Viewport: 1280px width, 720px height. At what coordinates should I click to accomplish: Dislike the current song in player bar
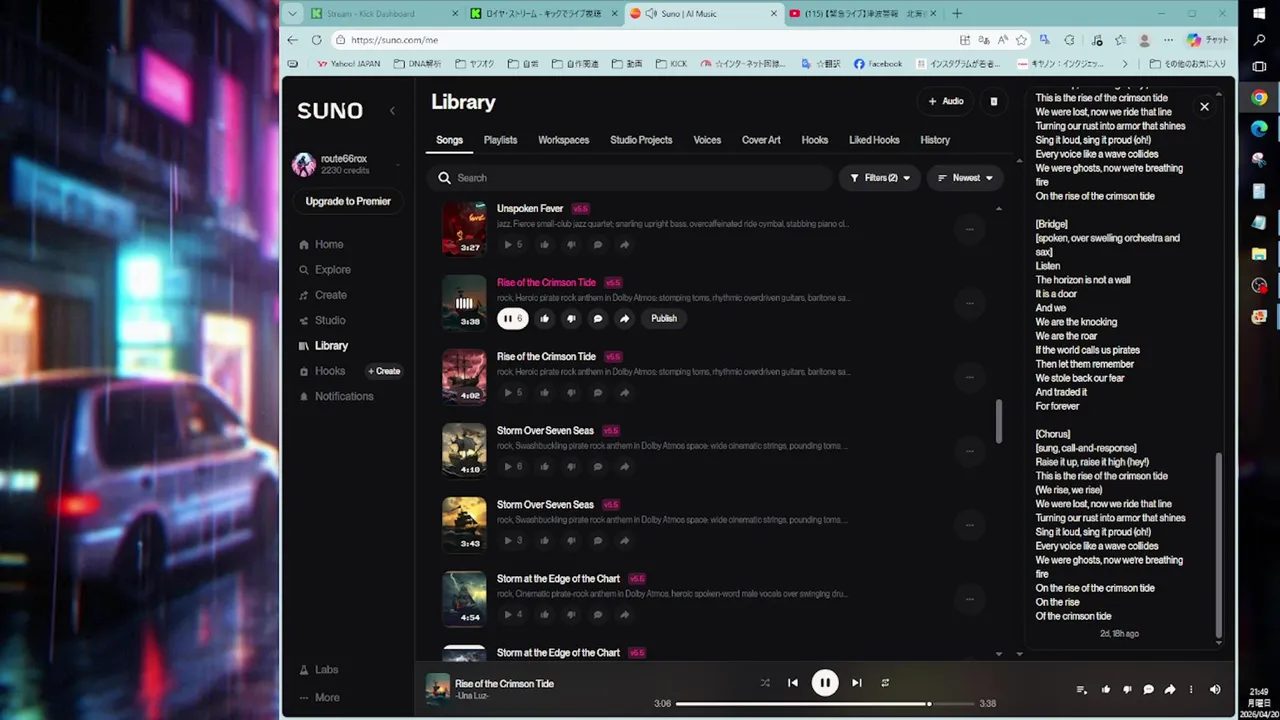[1127, 690]
